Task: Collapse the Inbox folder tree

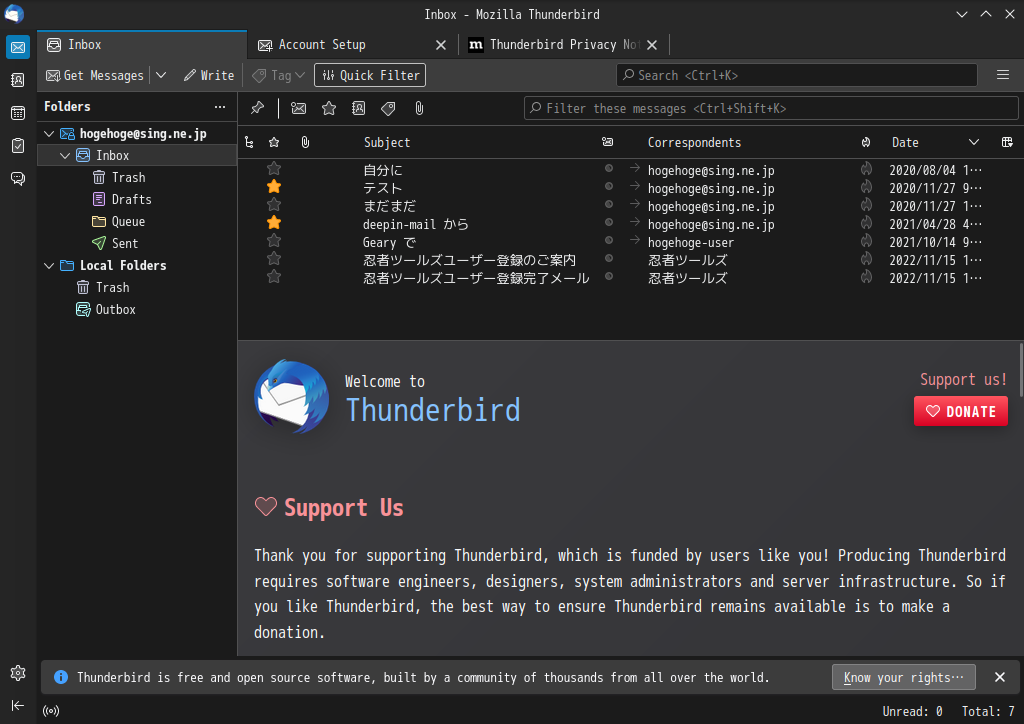Action: (x=65, y=156)
